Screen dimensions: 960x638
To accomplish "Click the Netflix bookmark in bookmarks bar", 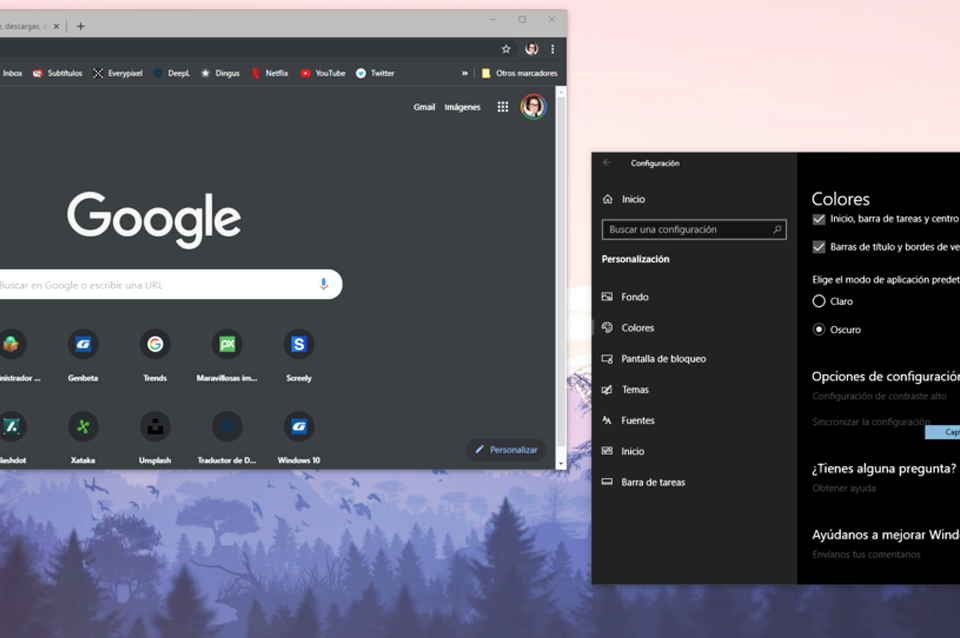I will tap(269, 73).
